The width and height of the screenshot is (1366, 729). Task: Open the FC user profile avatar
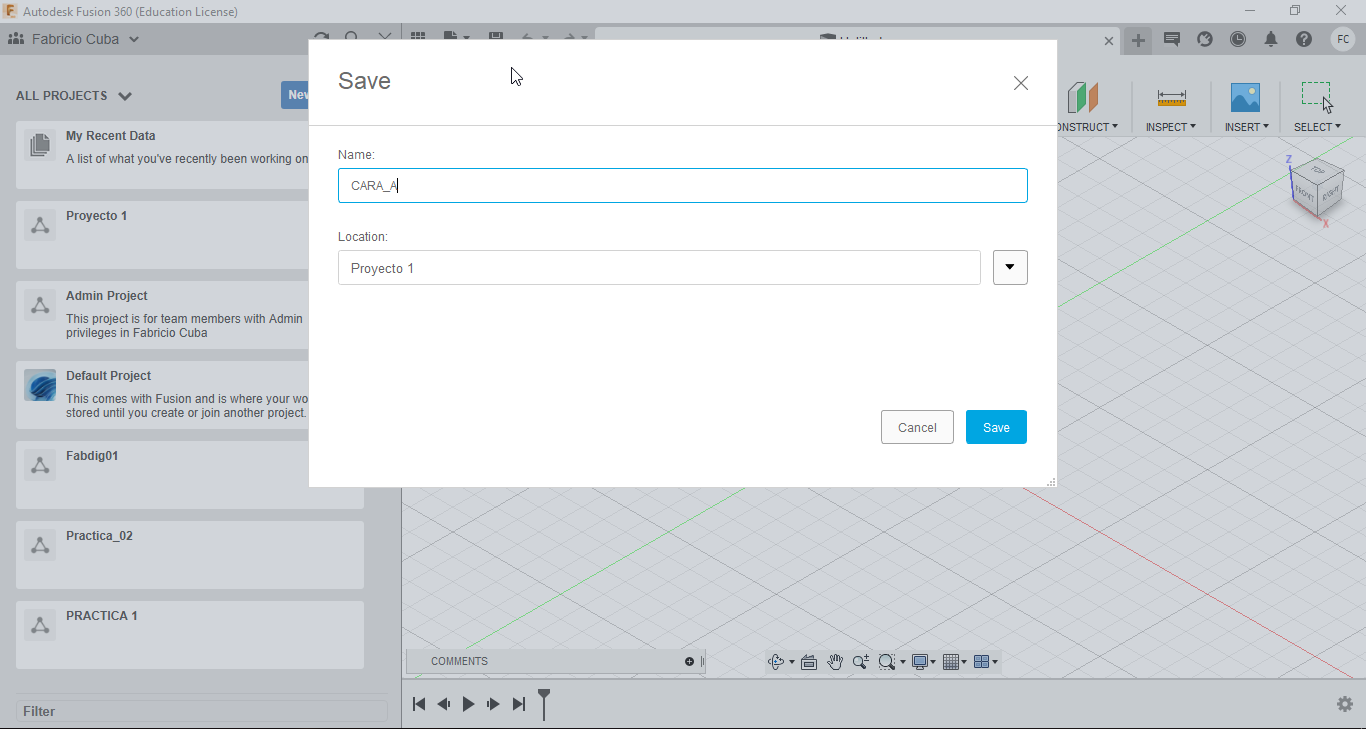point(1343,39)
